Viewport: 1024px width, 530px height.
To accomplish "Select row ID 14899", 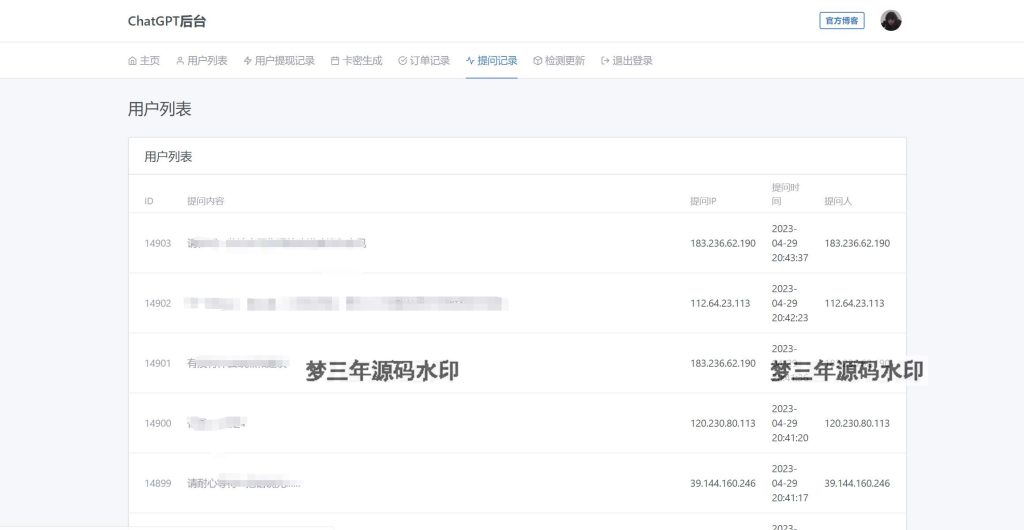I will [157, 484].
